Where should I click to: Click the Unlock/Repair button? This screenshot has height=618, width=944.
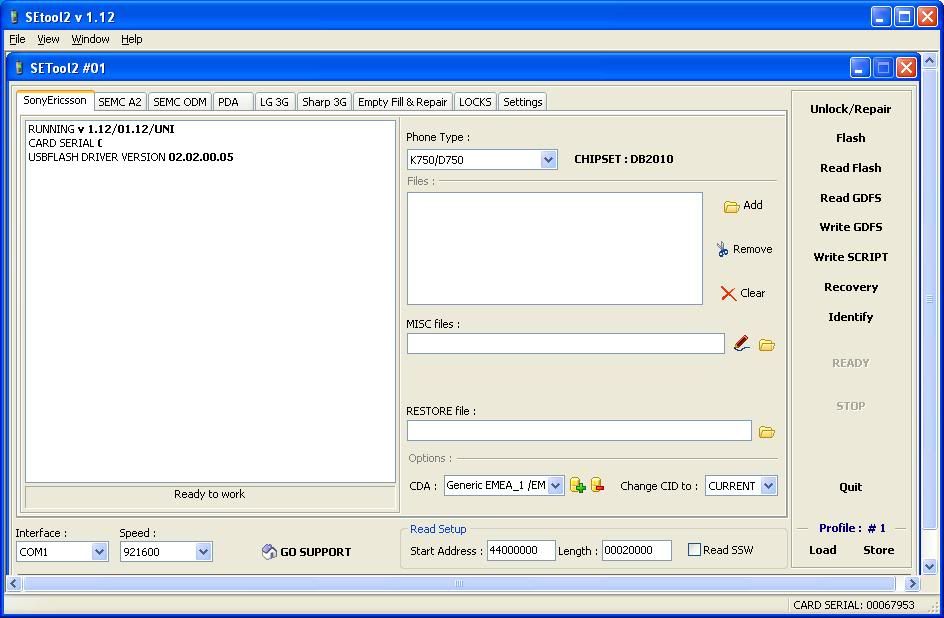coord(850,109)
